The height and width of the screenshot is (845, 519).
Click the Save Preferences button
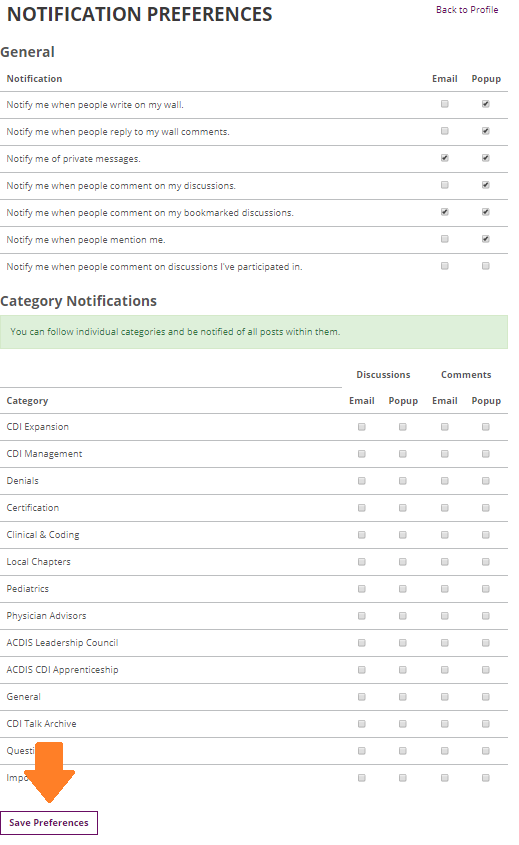pos(49,822)
